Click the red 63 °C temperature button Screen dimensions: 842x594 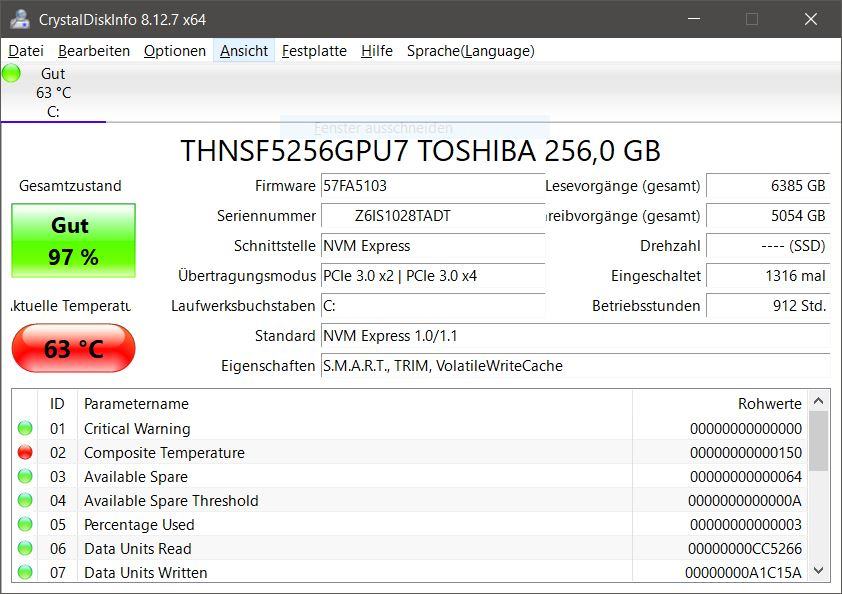tap(74, 348)
